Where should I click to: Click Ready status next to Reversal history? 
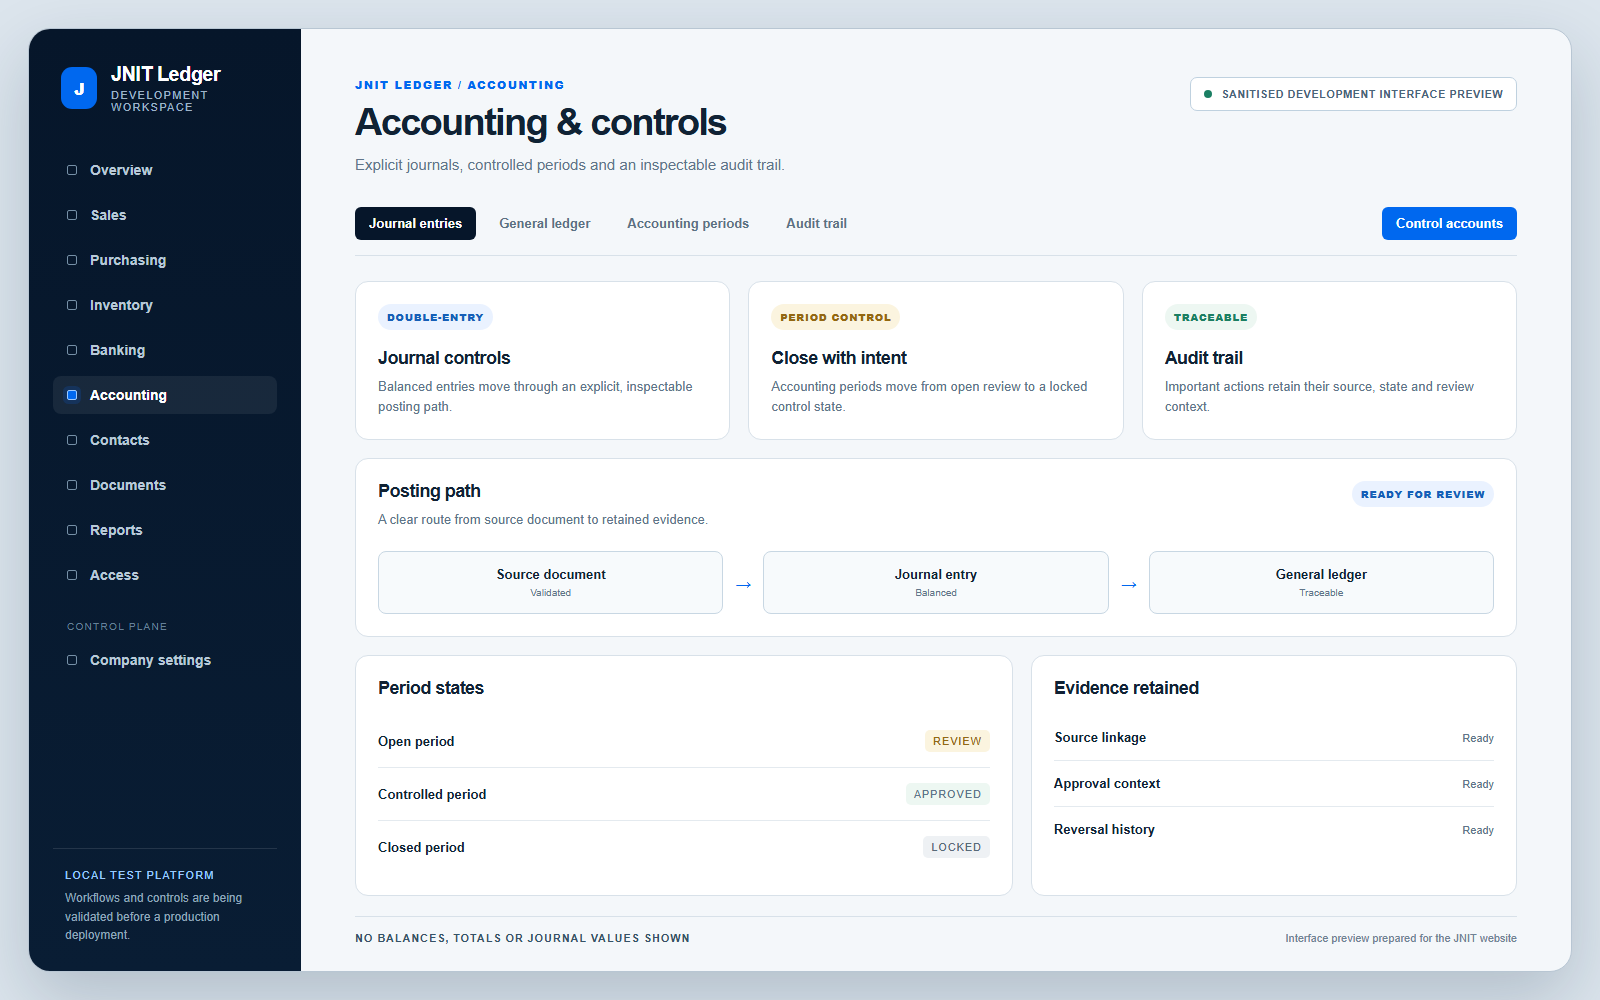click(x=1478, y=830)
